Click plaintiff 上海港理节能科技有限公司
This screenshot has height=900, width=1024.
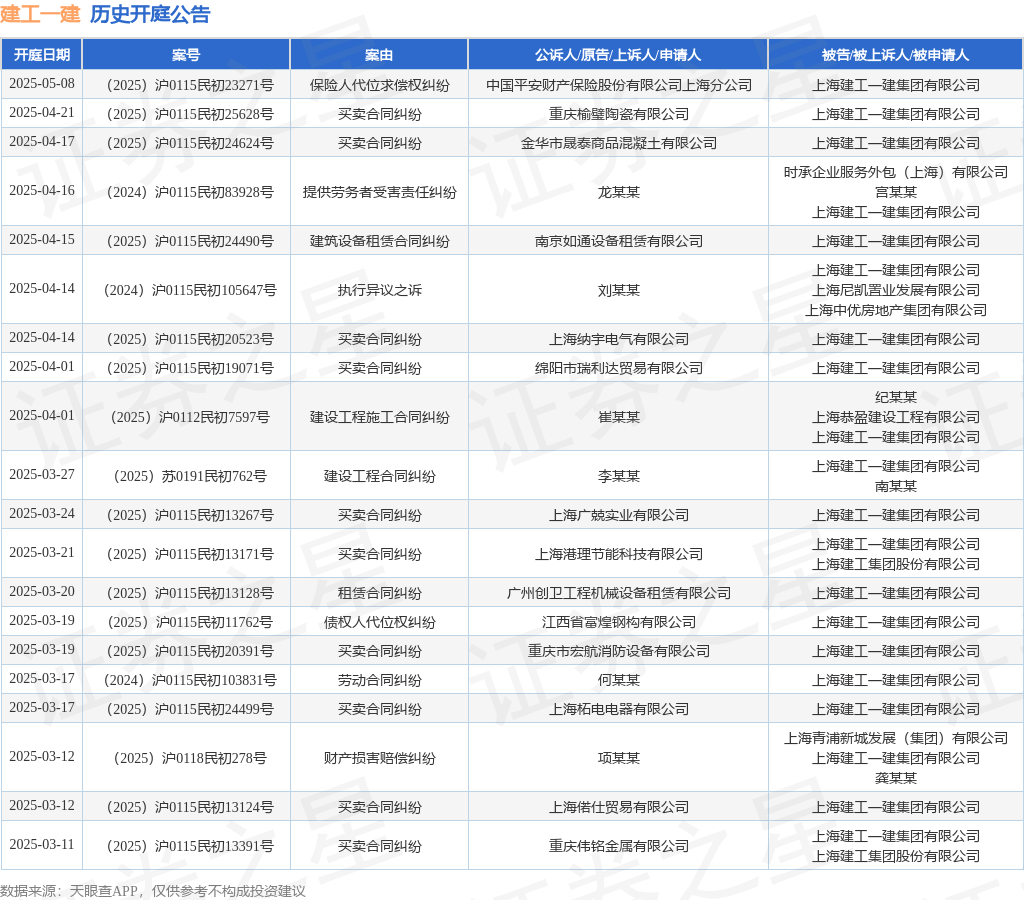[618, 554]
